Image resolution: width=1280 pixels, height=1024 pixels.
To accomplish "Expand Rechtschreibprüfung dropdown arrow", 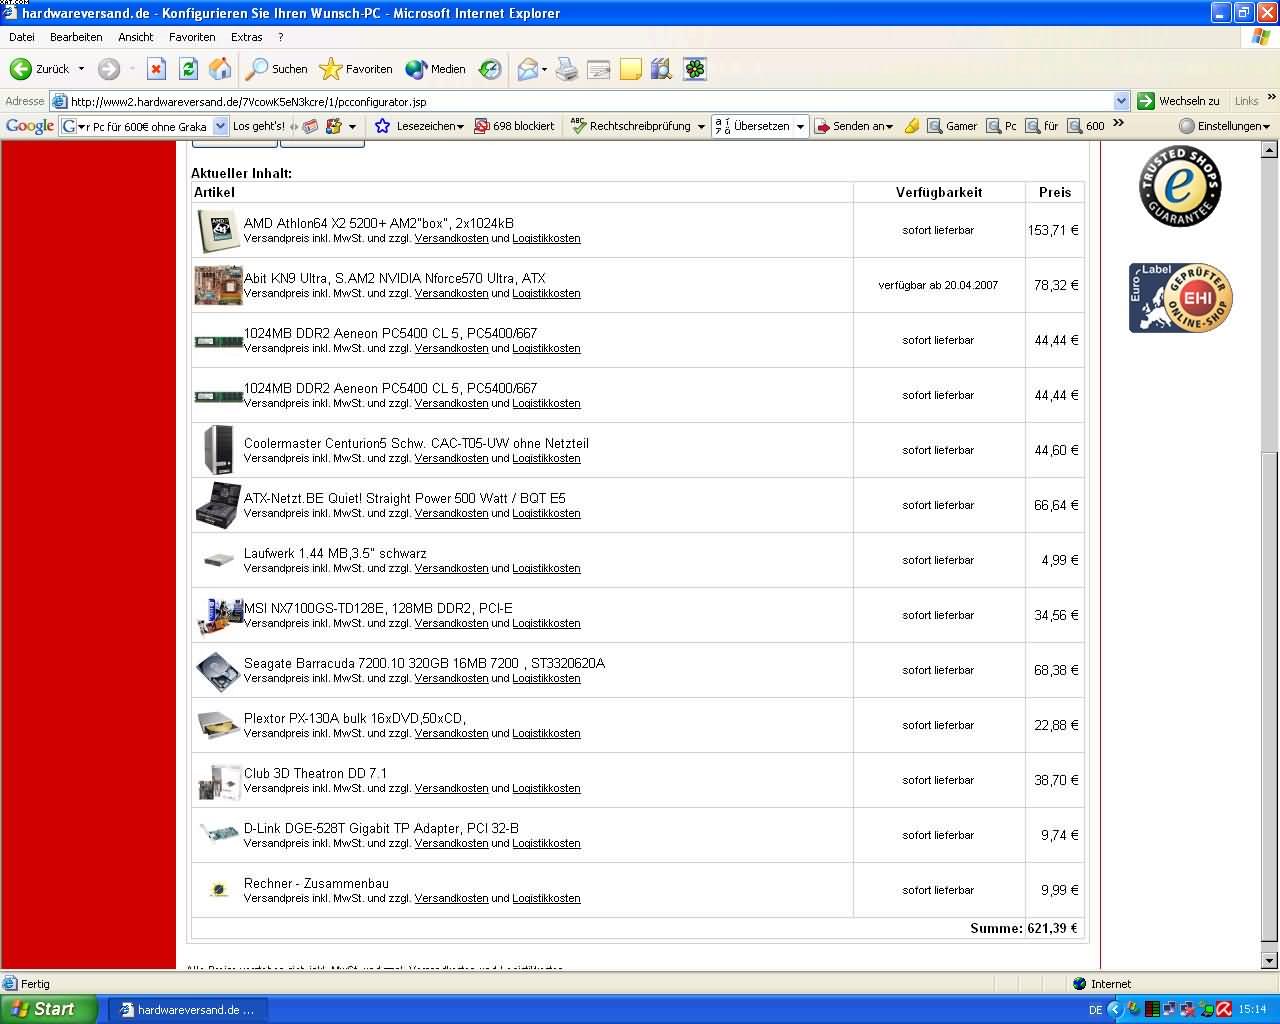I will tap(701, 126).
